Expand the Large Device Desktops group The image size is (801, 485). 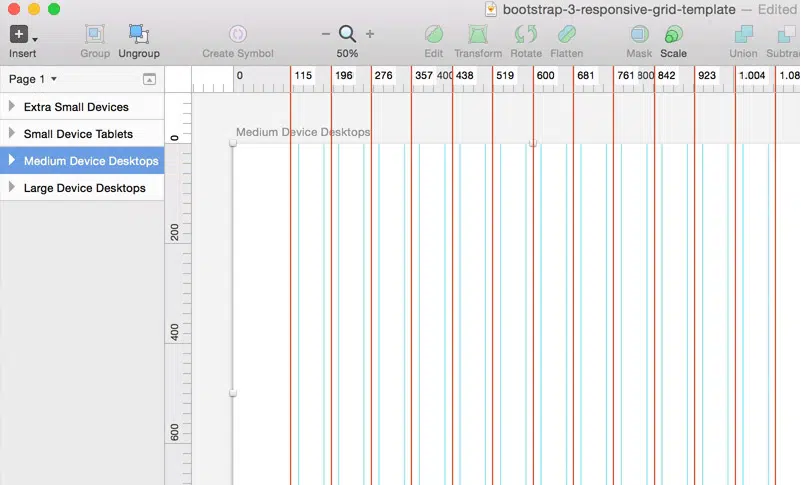11,188
